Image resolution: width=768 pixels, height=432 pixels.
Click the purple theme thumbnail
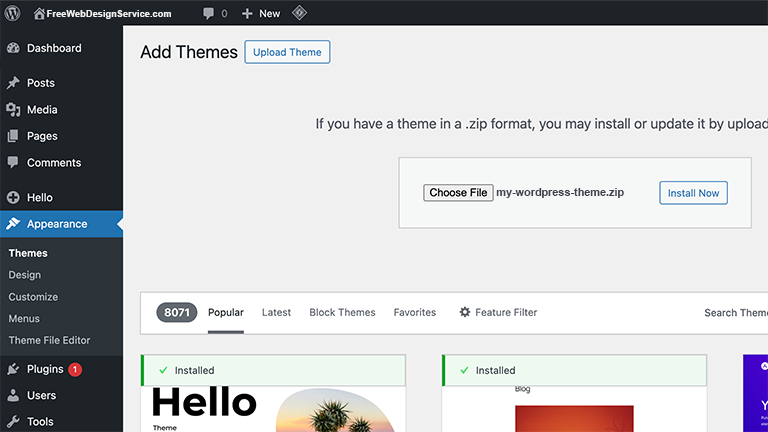[755, 393]
